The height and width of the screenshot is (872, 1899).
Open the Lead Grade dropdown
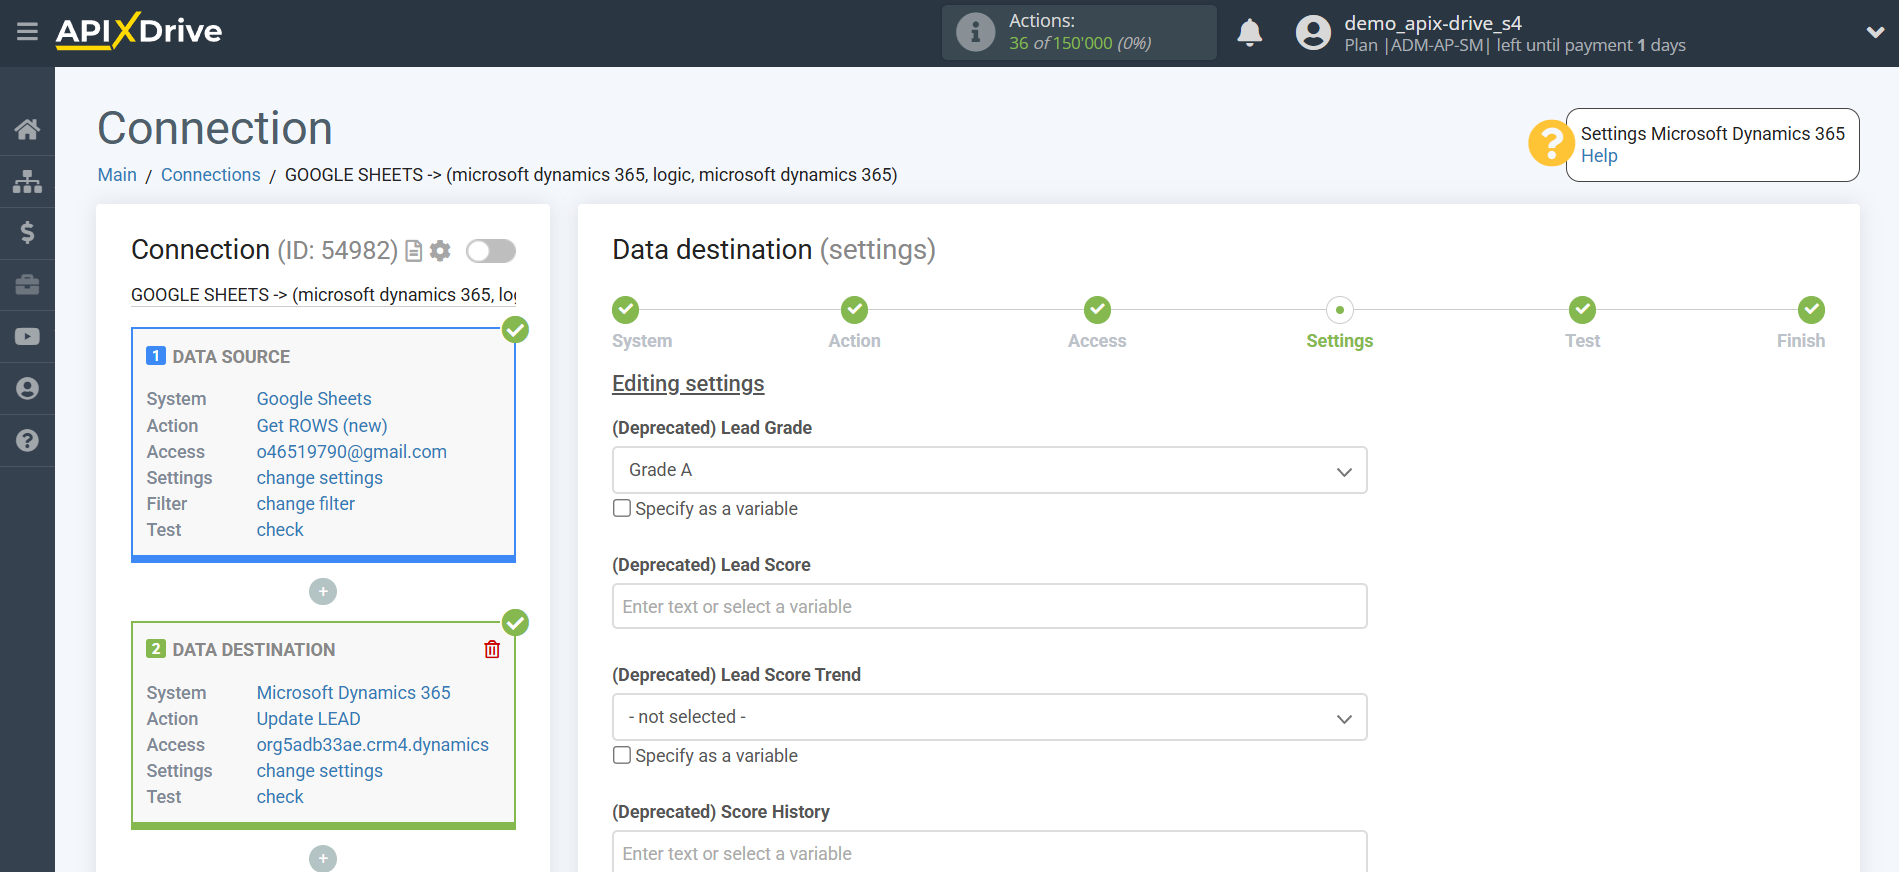989,470
